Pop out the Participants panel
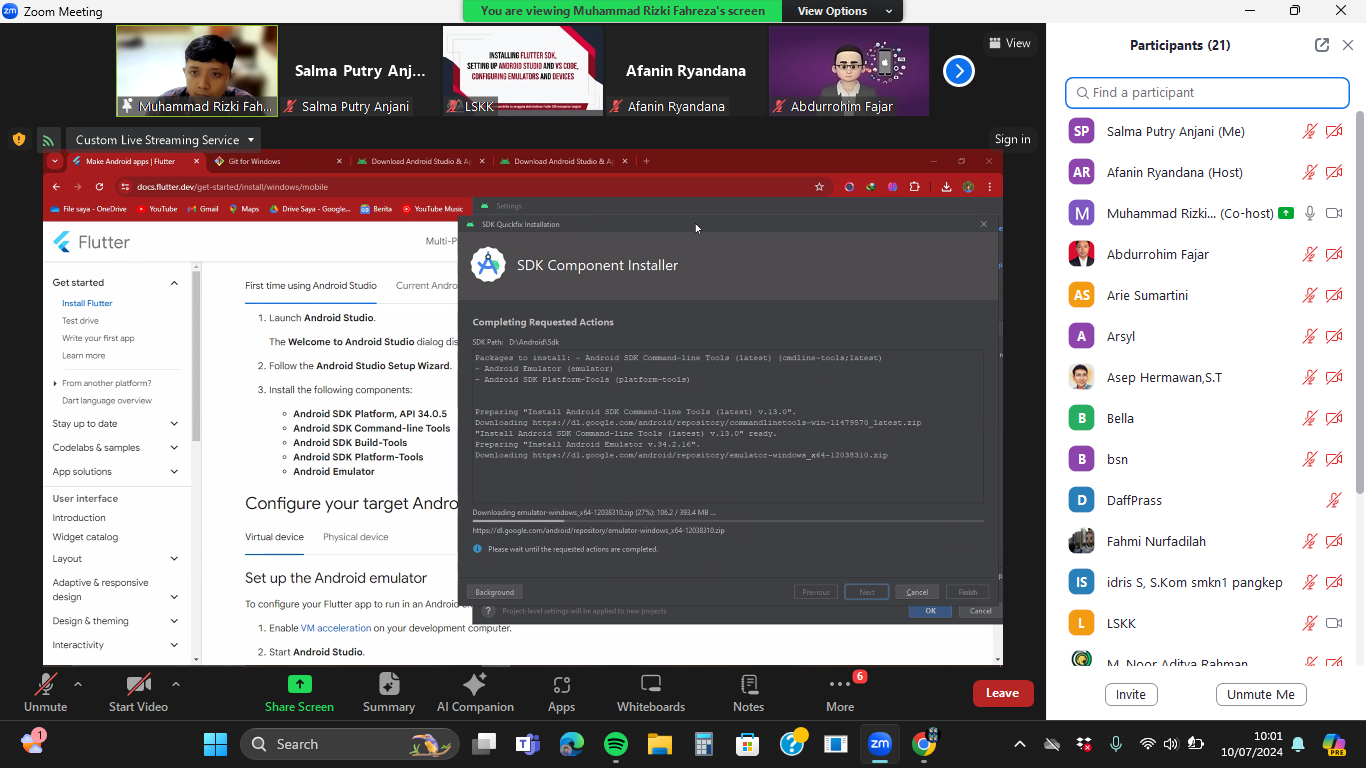The width and height of the screenshot is (1366, 768). [x=1322, y=45]
